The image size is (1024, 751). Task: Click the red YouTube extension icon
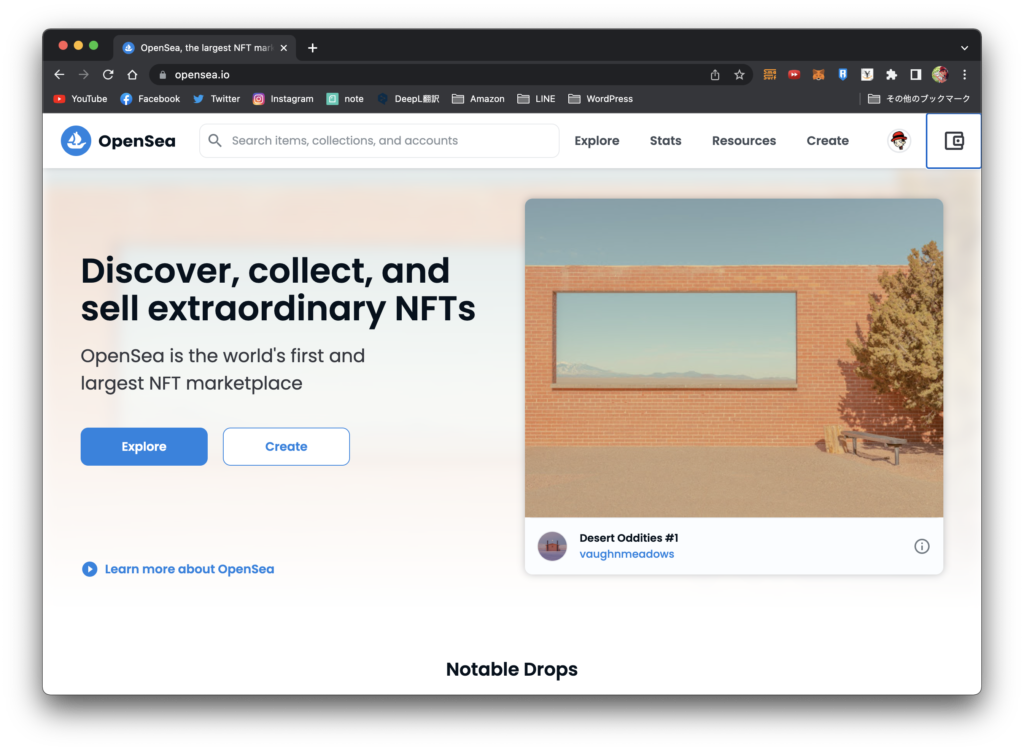[x=794, y=74]
